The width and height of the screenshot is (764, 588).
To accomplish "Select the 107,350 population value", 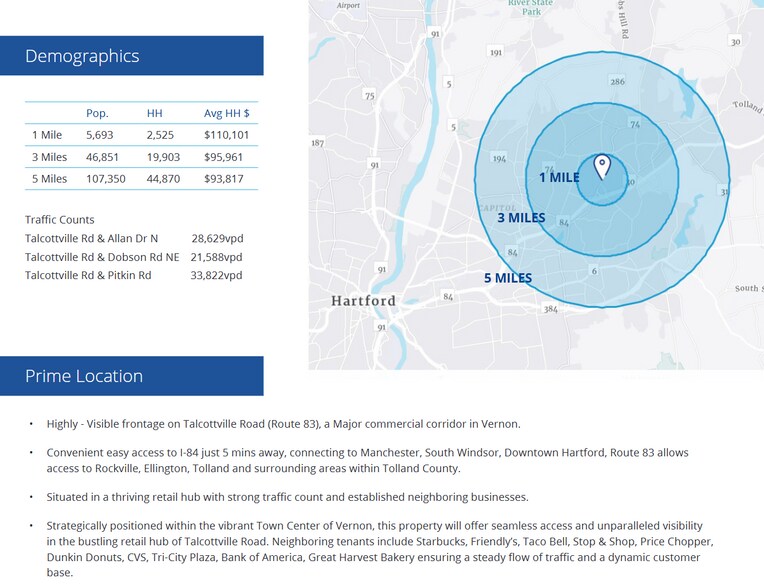I will tap(105, 178).
